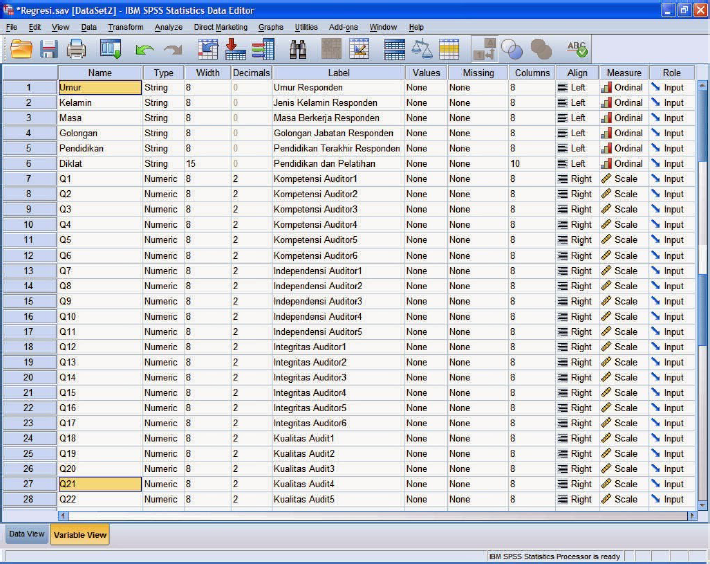Select the Measure cell of the Umur row
Image resolution: width=710 pixels, height=564 pixels.
(622, 88)
